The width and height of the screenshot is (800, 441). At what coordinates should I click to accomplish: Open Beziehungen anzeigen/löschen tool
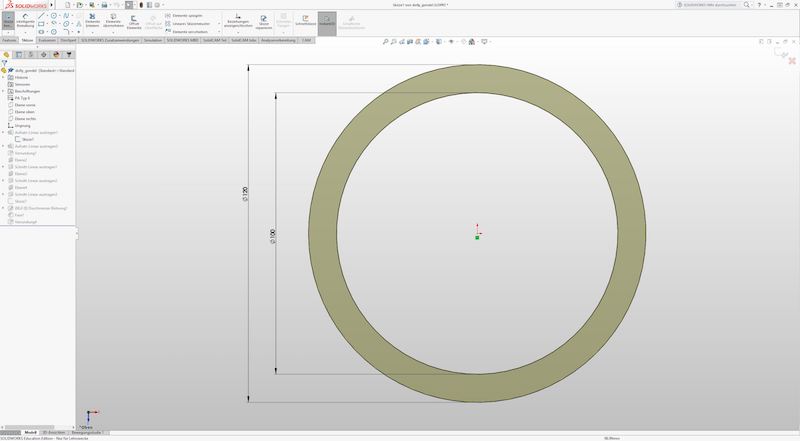coord(238,20)
